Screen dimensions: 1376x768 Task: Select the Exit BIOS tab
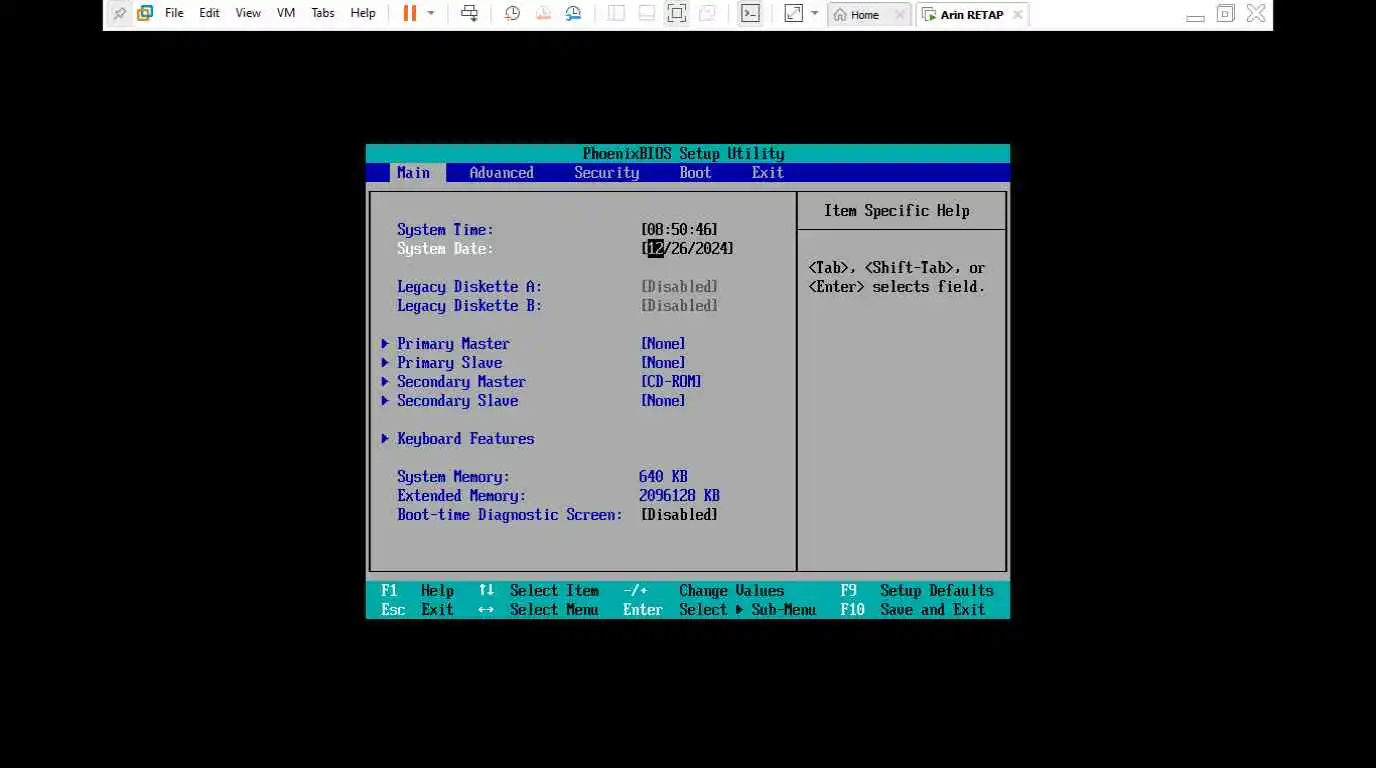[768, 173]
